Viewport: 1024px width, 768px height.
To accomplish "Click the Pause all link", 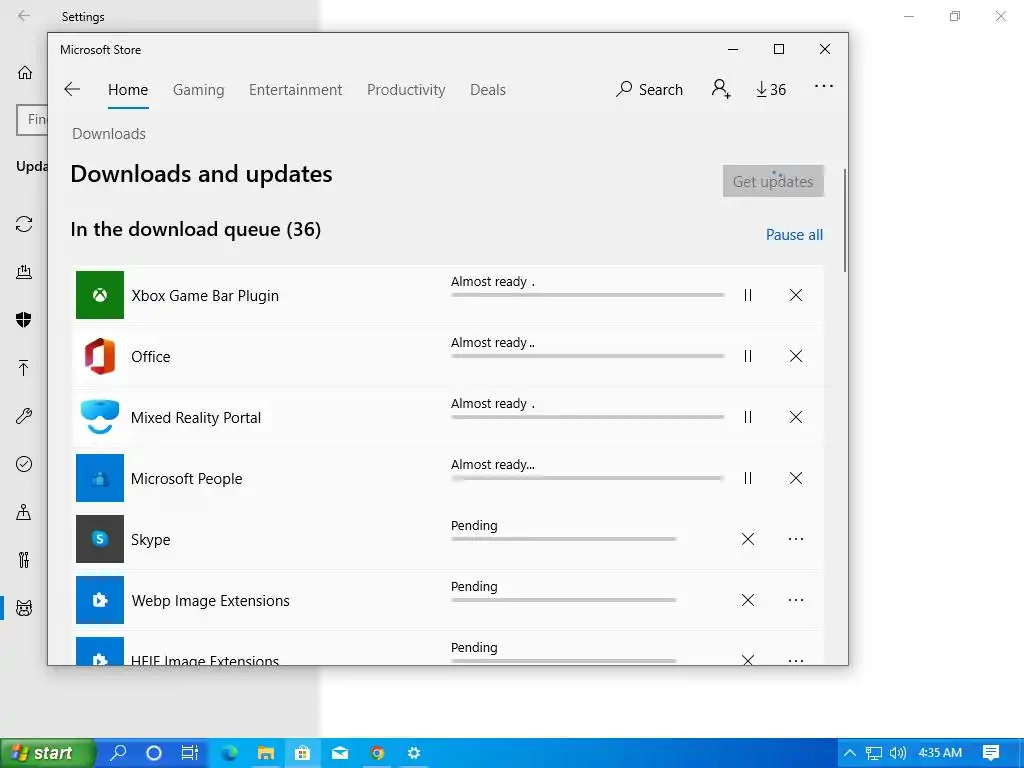I will pos(794,234).
